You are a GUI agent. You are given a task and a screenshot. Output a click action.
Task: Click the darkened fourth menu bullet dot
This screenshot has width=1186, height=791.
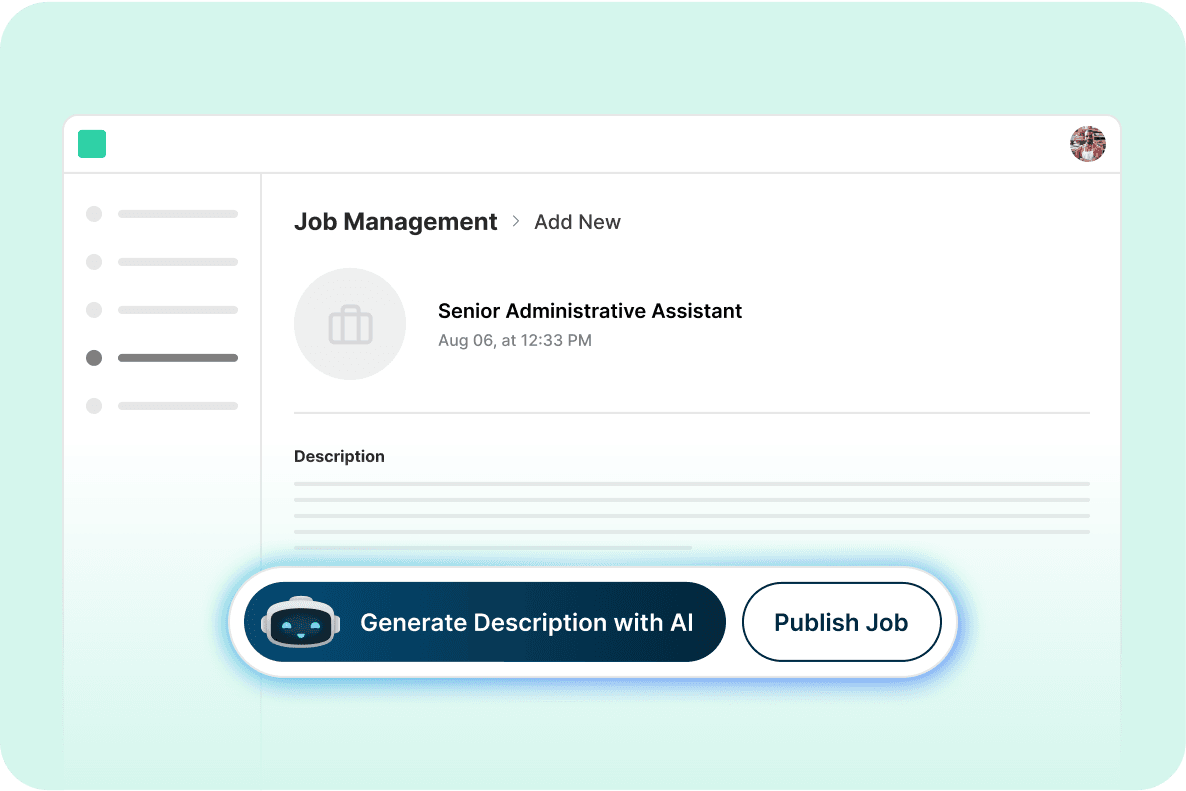click(x=94, y=358)
